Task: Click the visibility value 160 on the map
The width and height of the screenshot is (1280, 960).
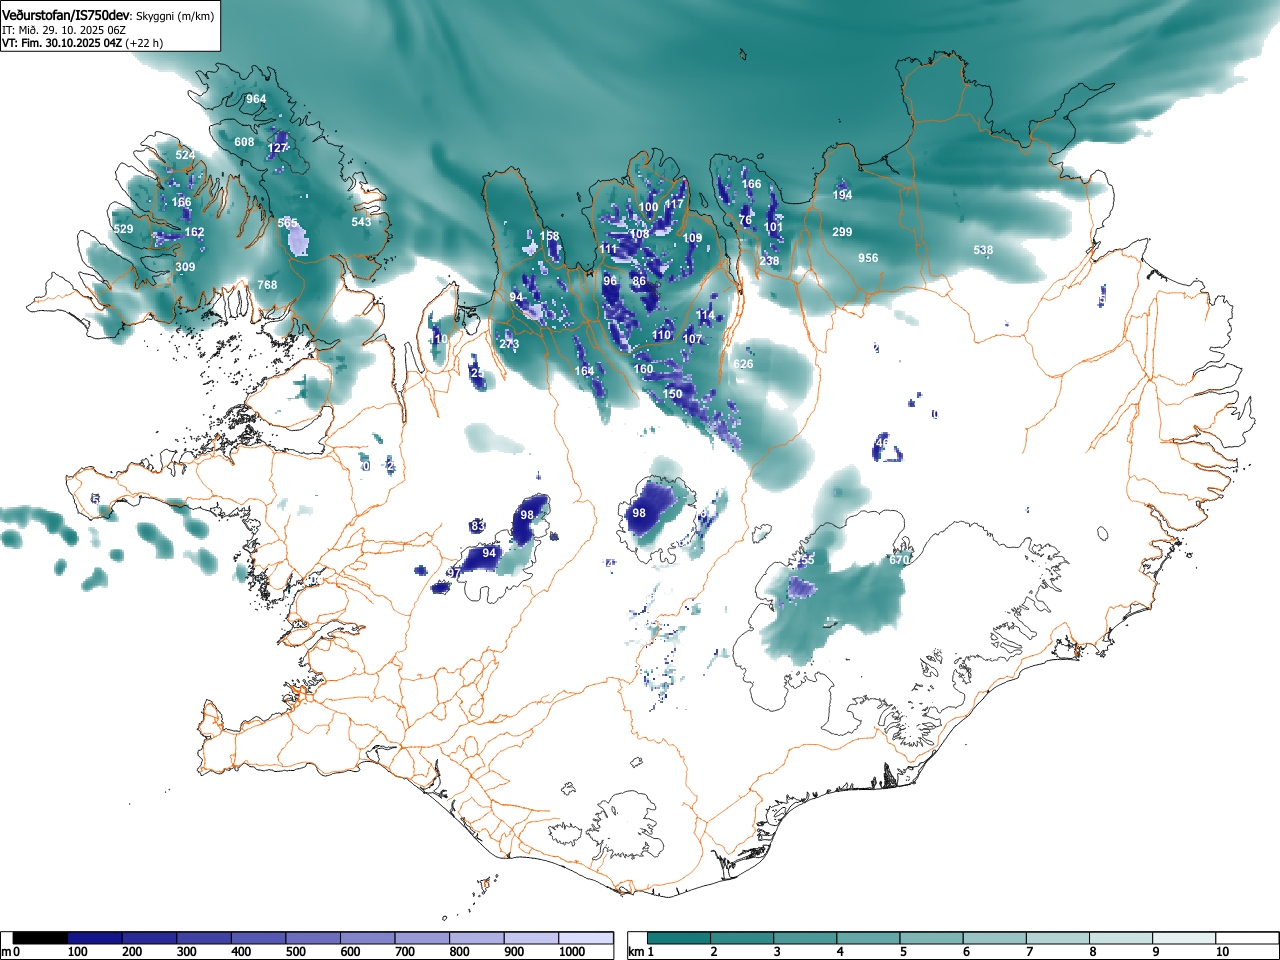Action: [x=643, y=369]
